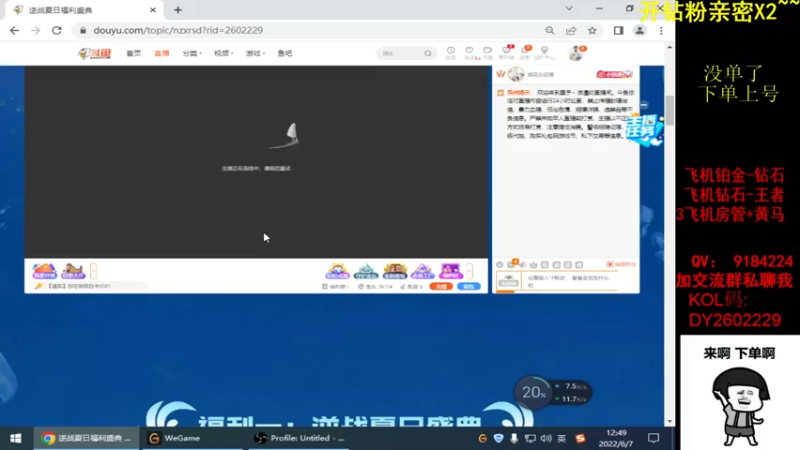Open the Windows notification center
The image size is (800, 450).
[654, 438]
